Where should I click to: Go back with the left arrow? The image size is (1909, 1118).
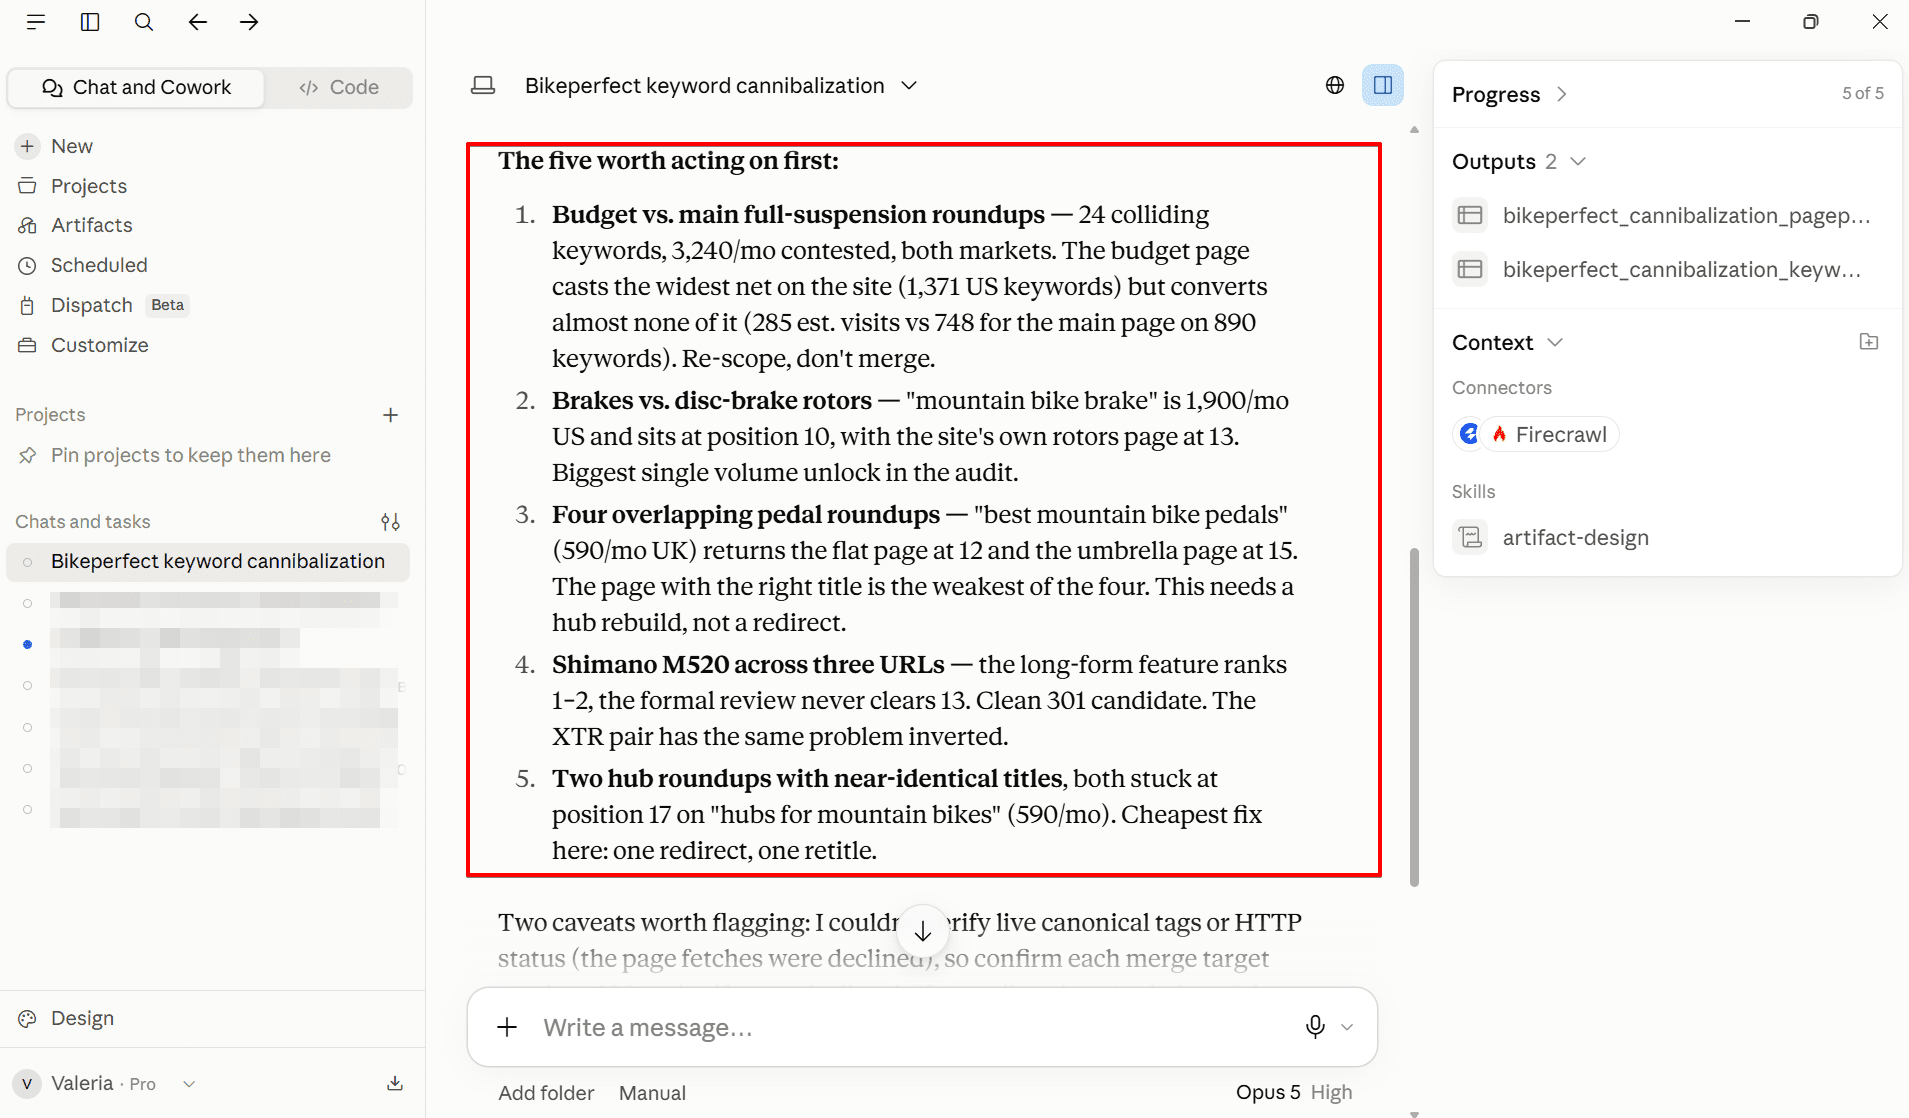198,22
